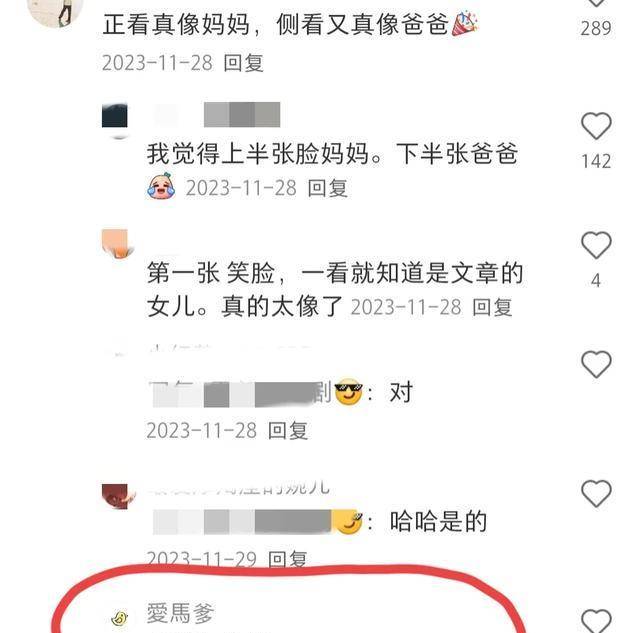Like the comment by 愛馬爹
The height and width of the screenshot is (633, 640).
click(x=596, y=620)
